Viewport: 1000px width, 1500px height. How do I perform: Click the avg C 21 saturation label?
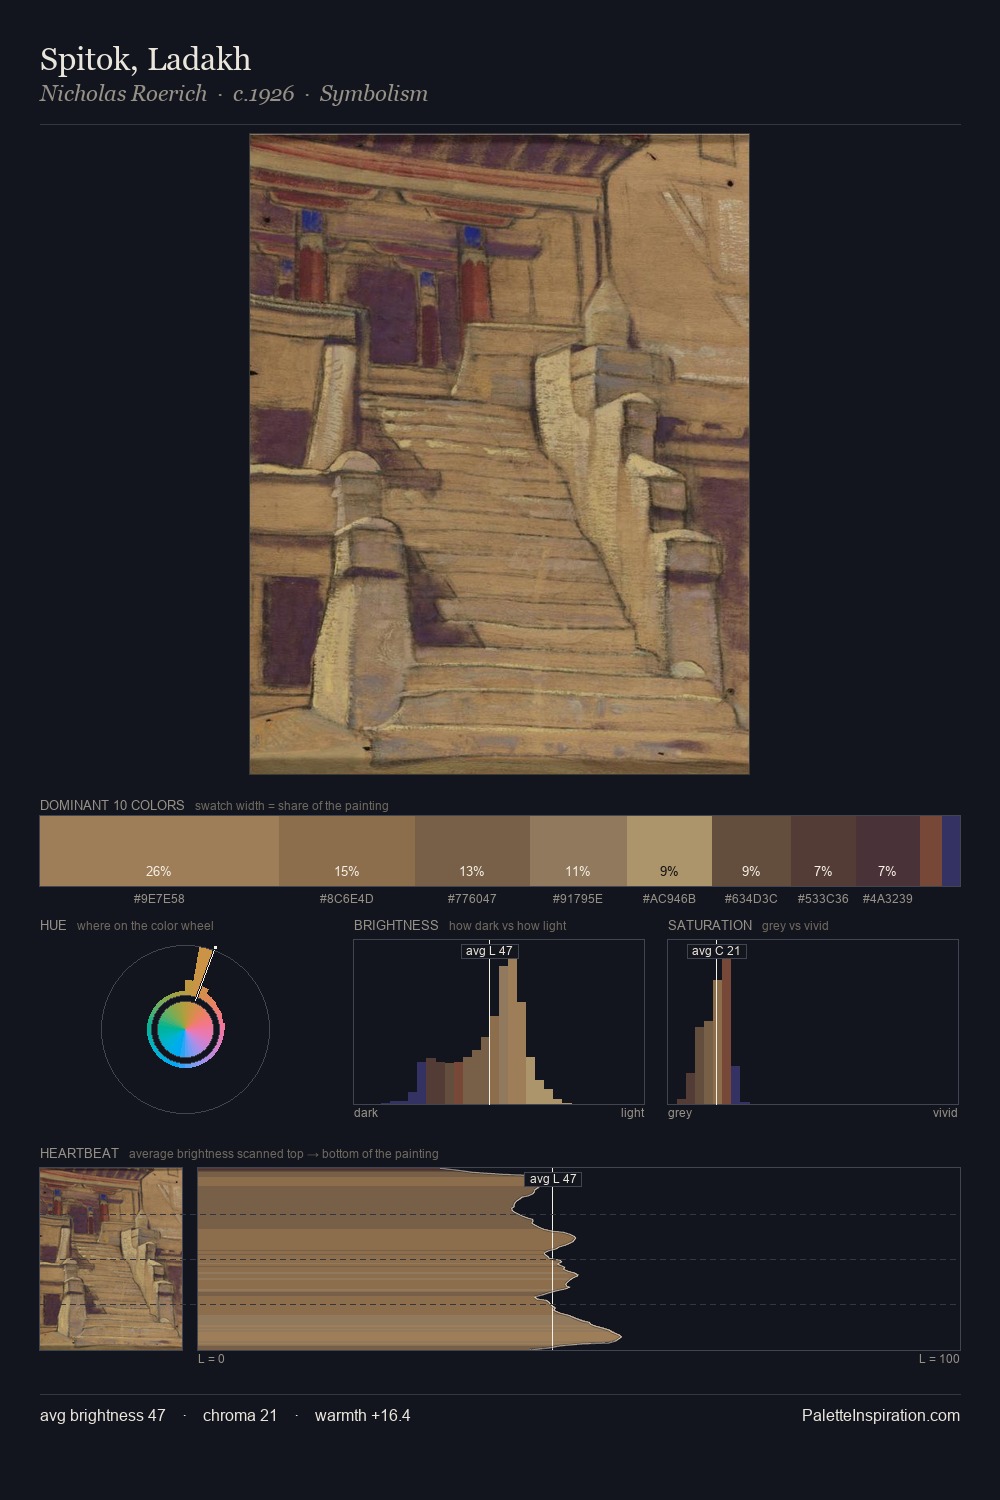716,951
